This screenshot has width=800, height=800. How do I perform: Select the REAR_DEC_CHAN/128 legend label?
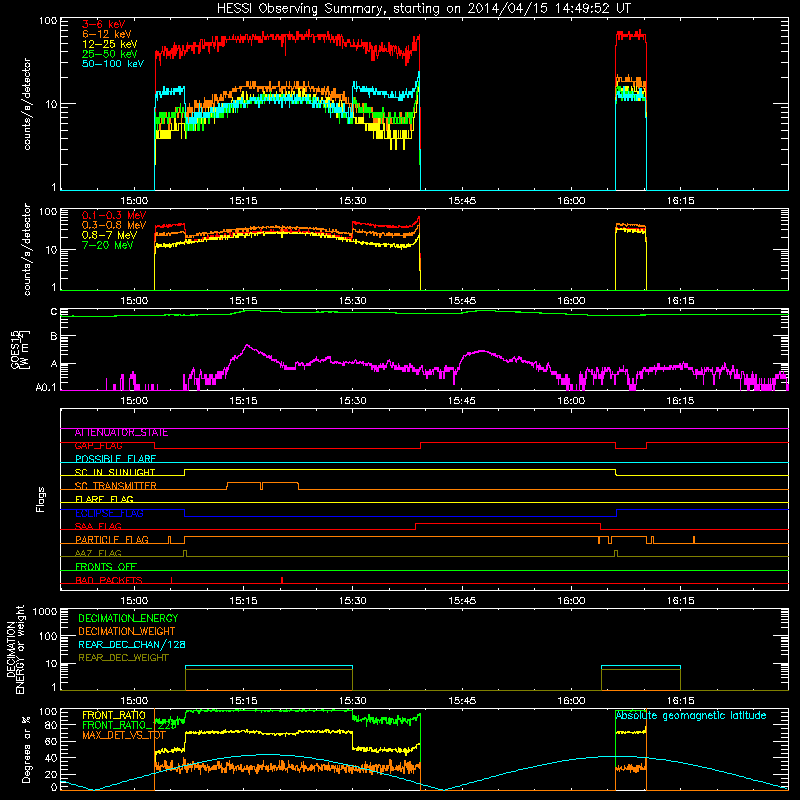pos(132,645)
